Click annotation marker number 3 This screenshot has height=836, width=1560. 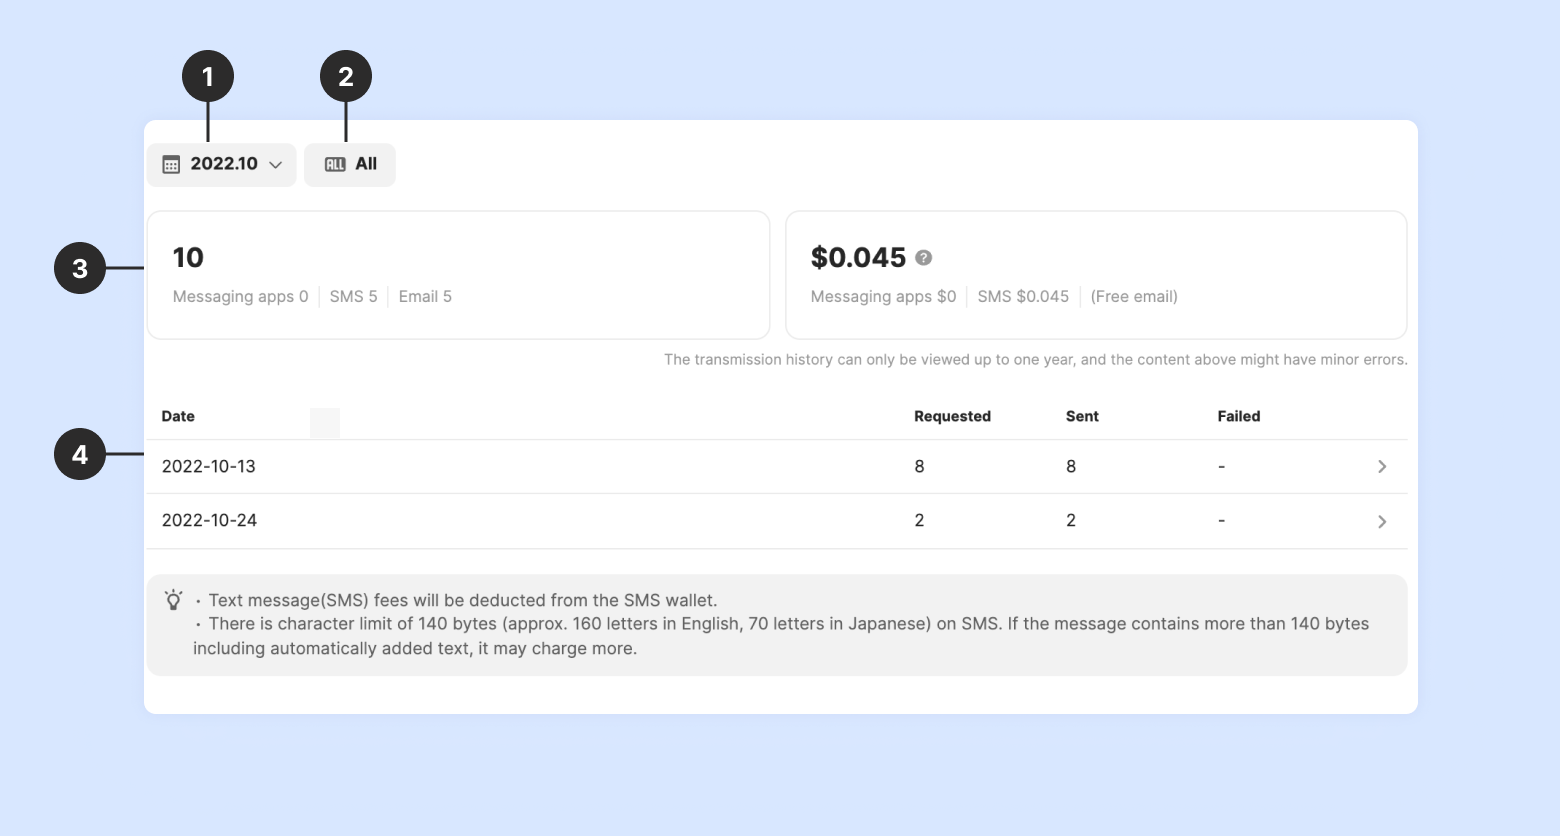80,268
